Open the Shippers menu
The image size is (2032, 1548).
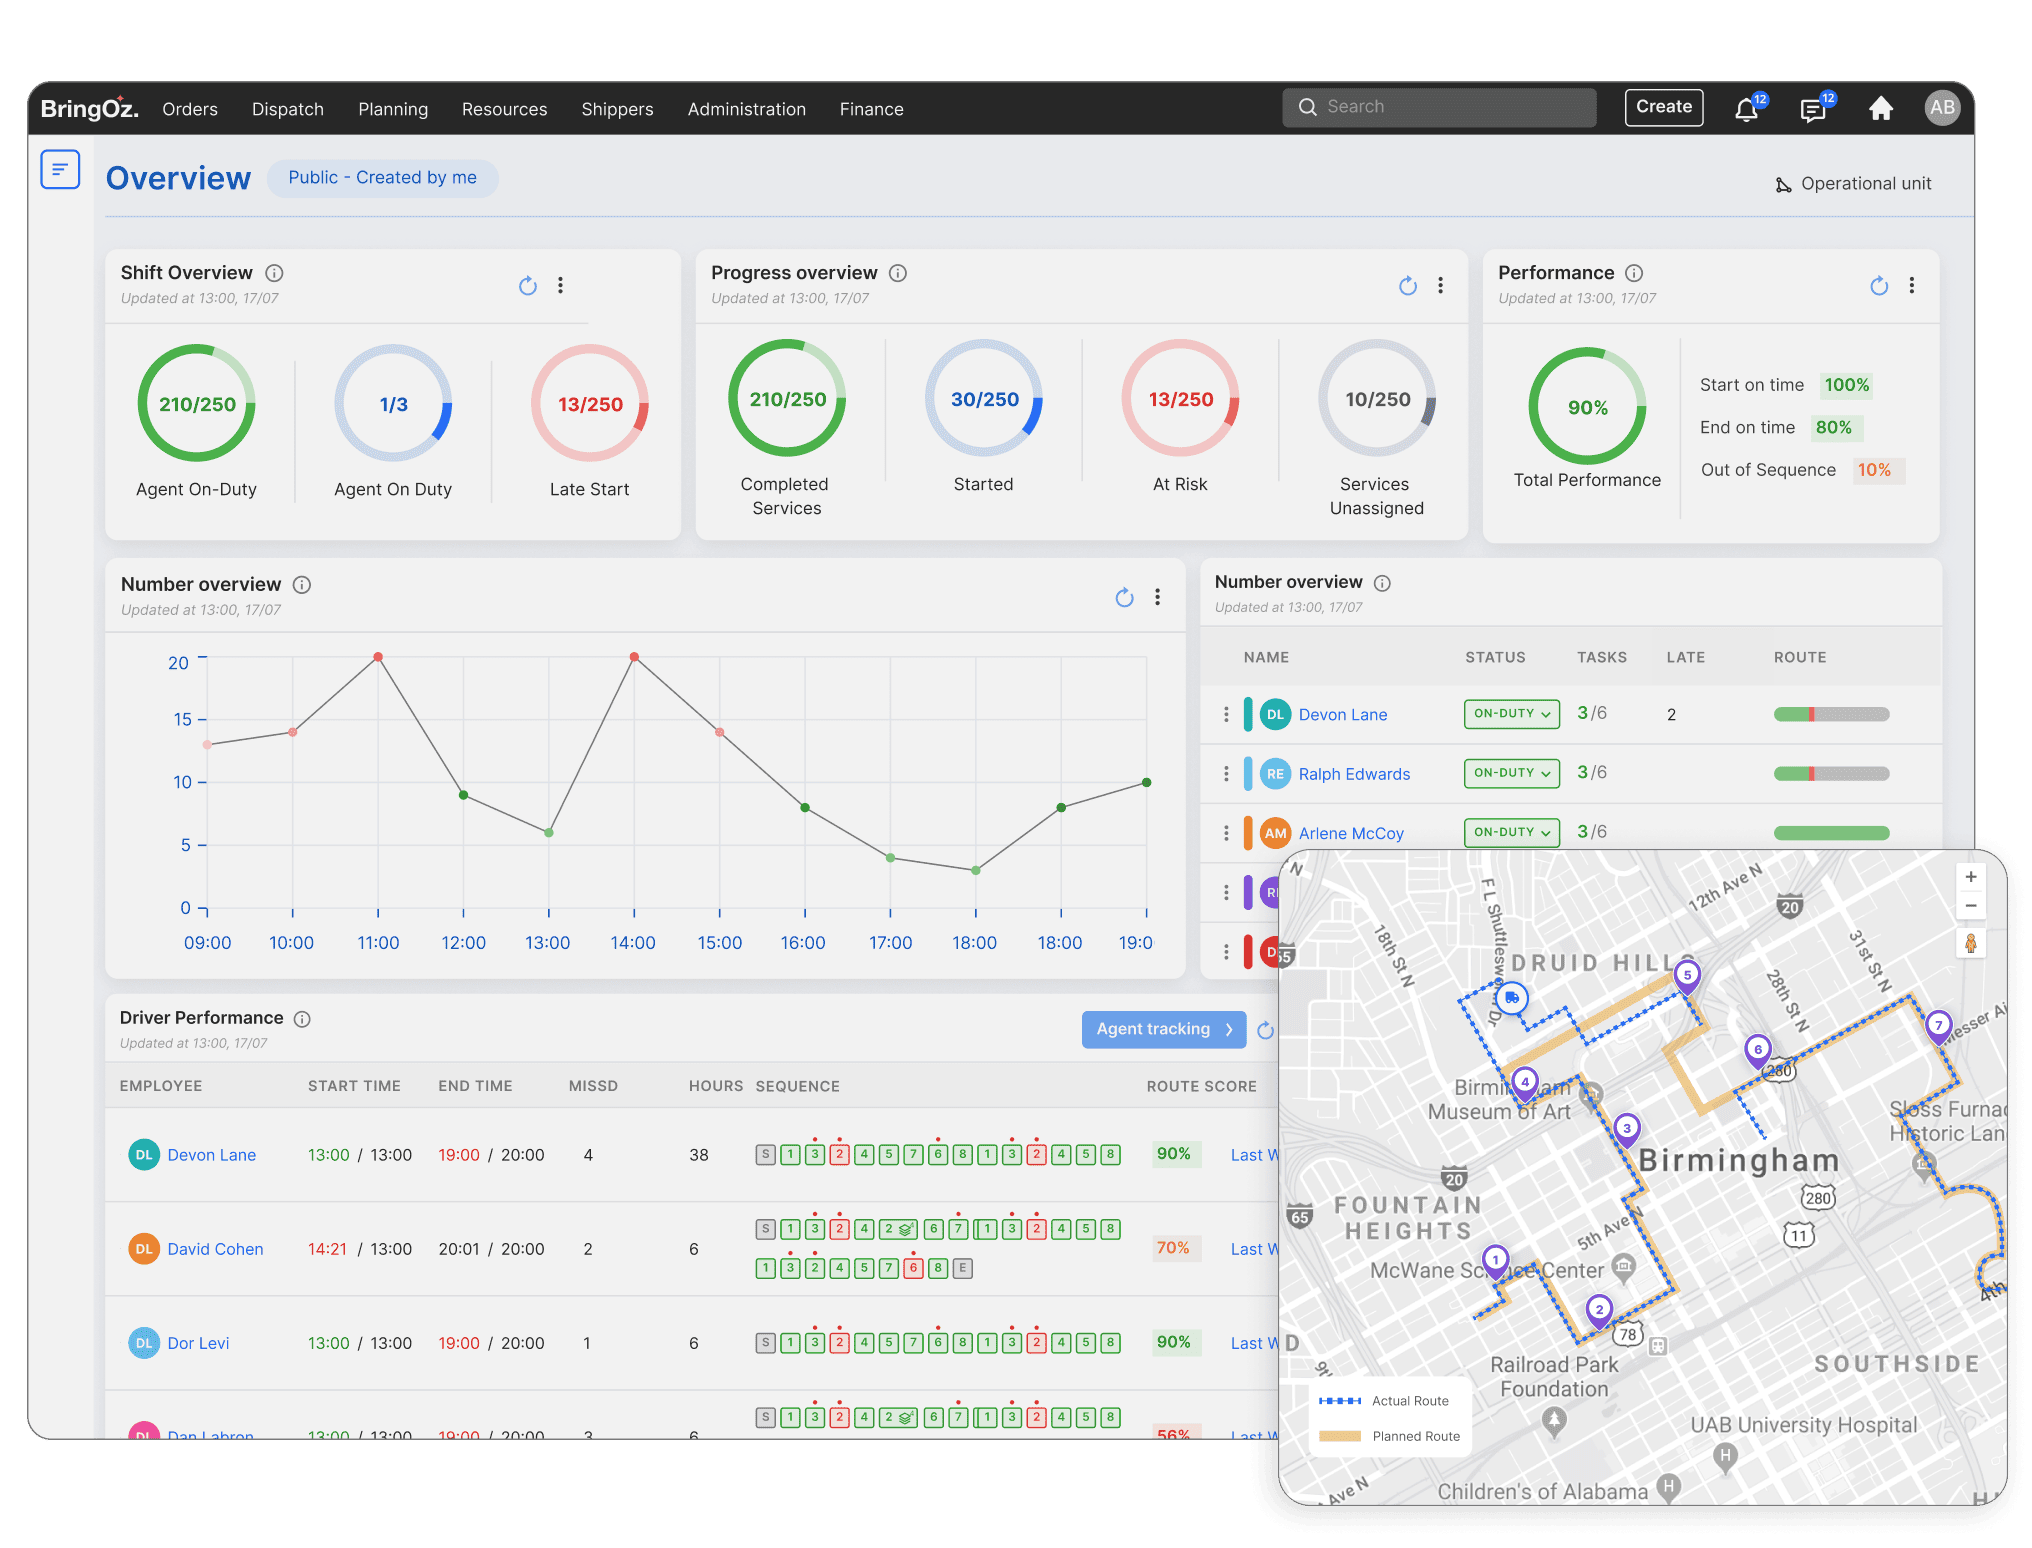pos(617,109)
